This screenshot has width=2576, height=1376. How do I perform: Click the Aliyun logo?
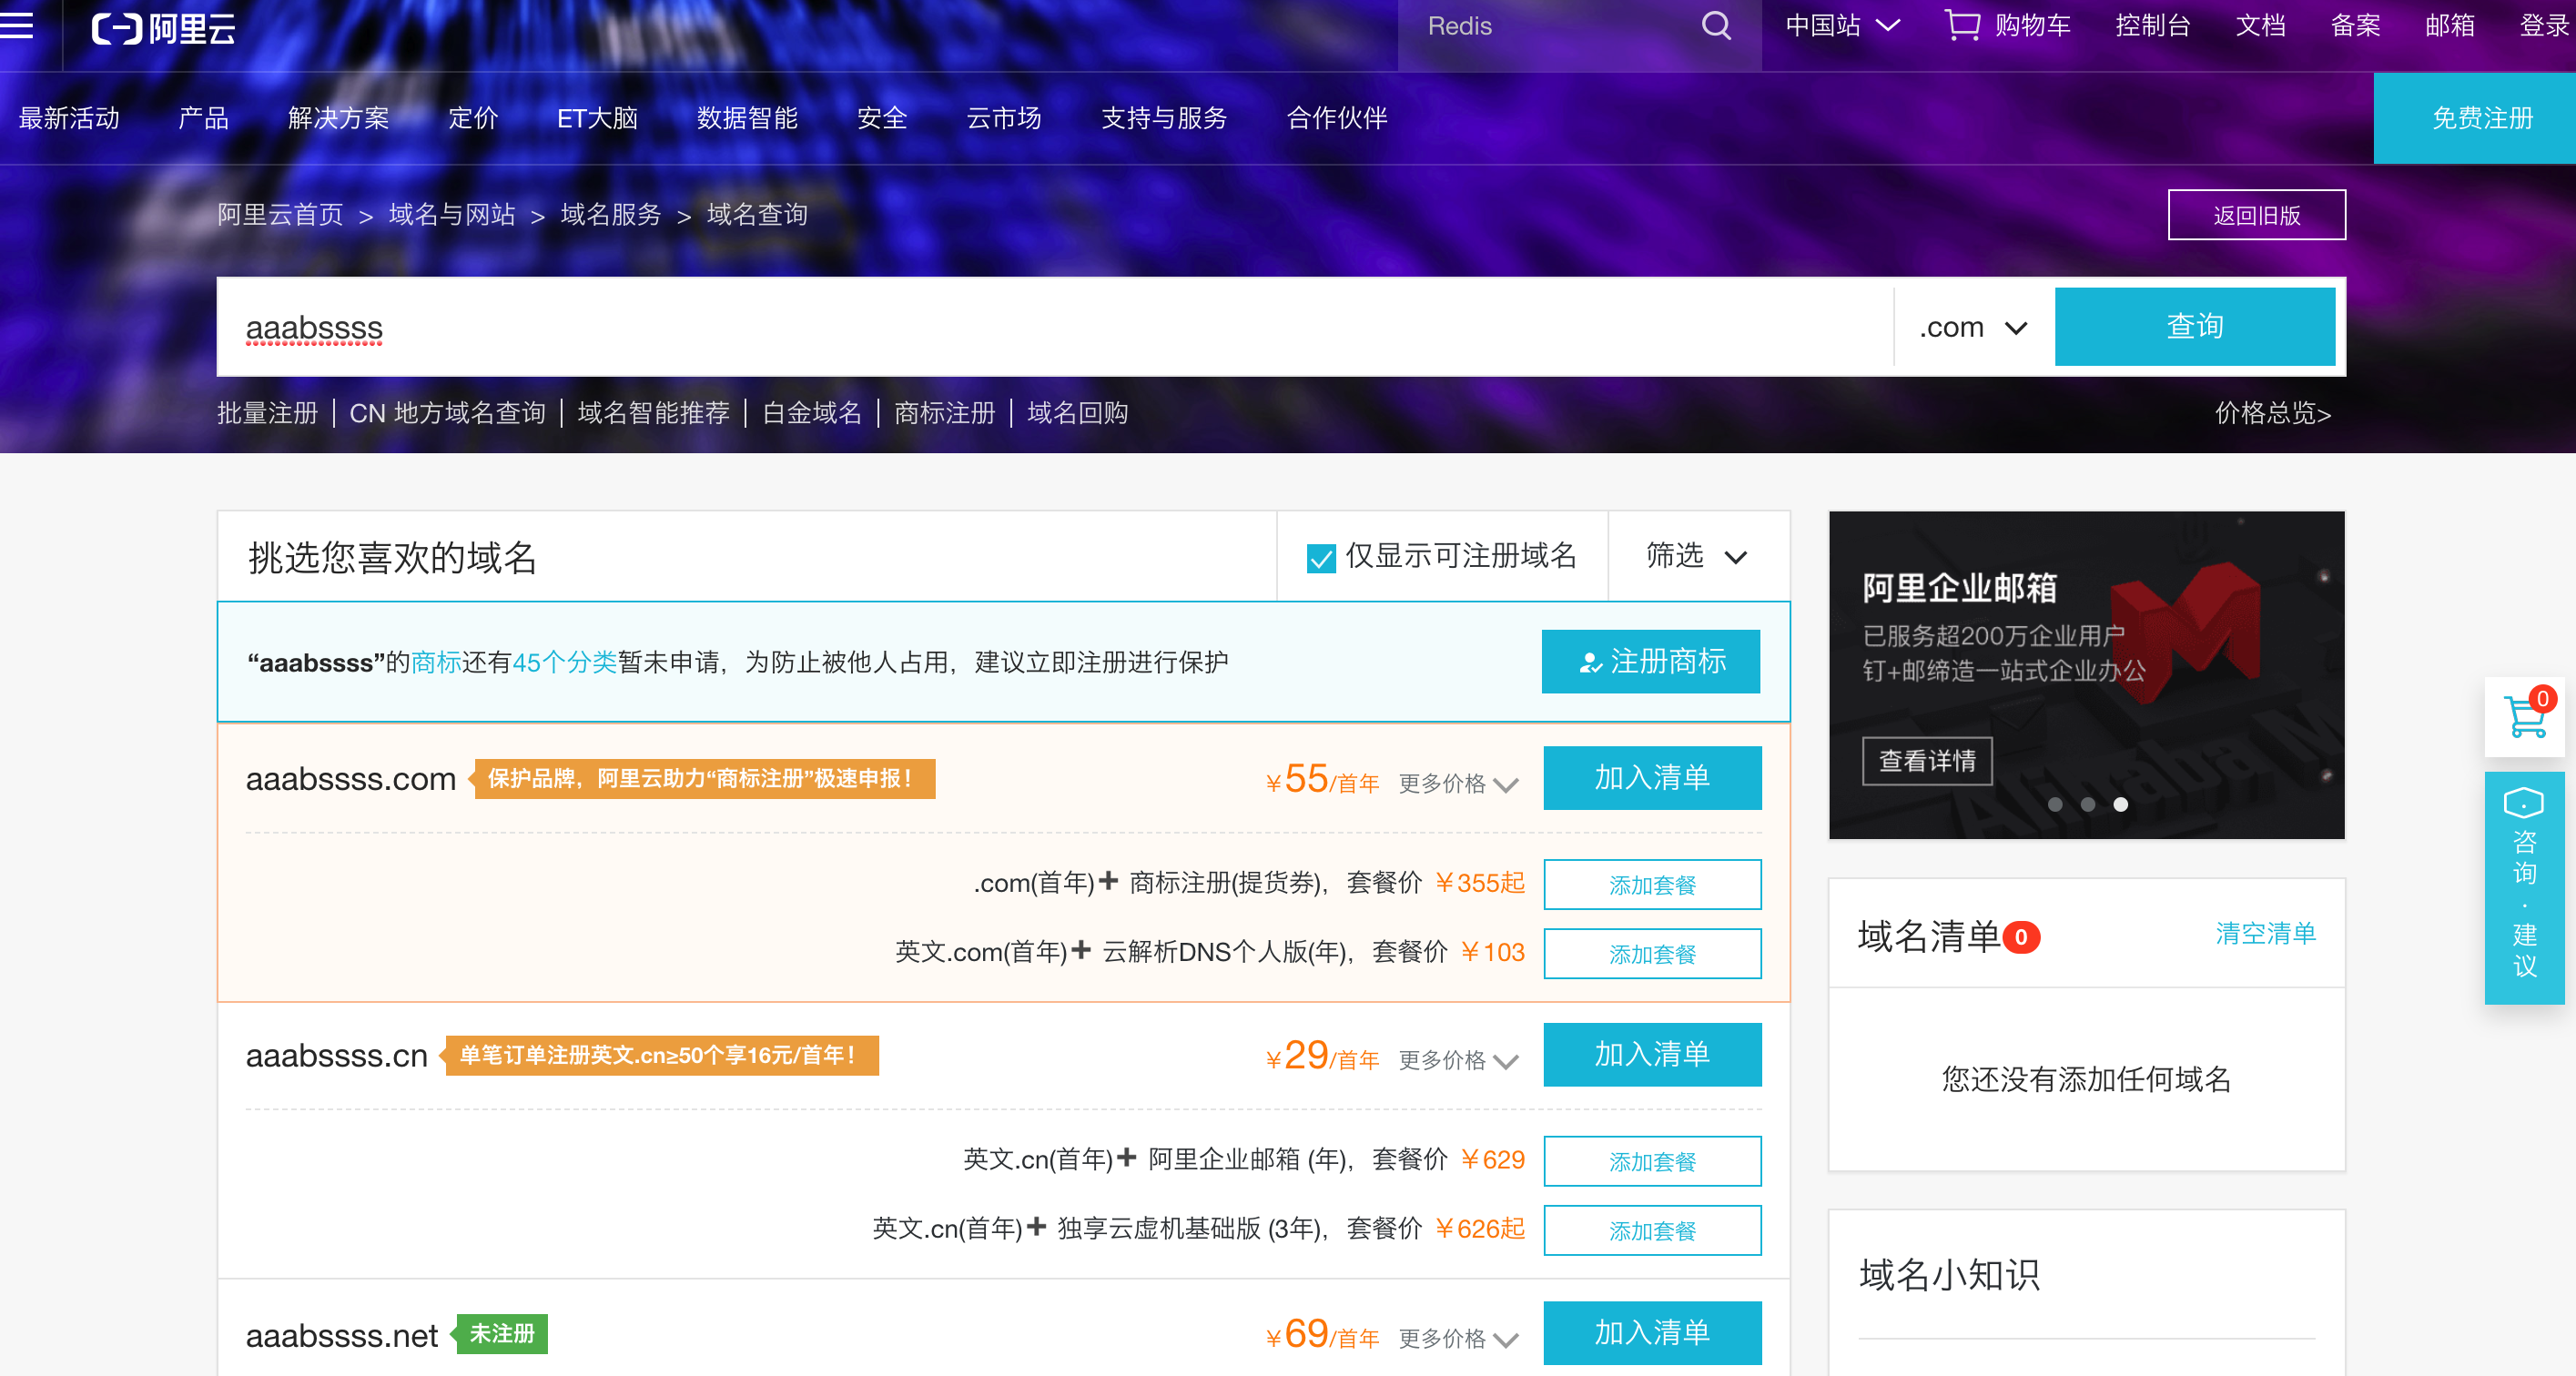click(x=164, y=28)
